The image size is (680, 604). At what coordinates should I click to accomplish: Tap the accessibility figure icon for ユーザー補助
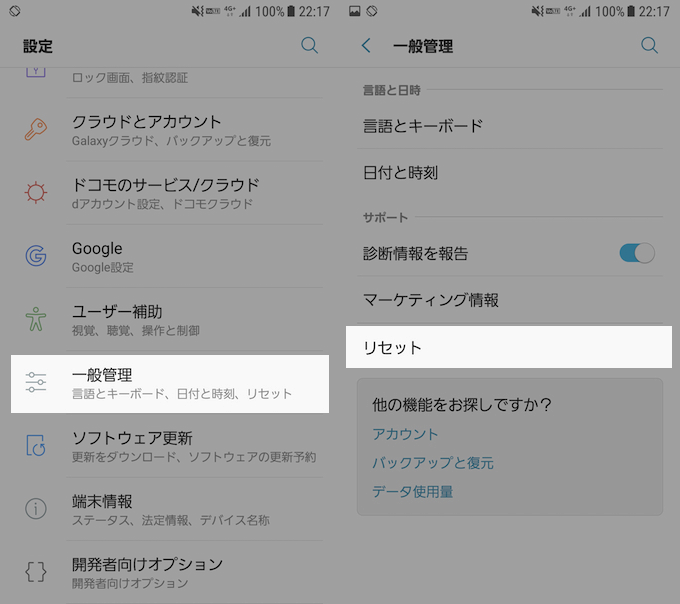(x=36, y=319)
